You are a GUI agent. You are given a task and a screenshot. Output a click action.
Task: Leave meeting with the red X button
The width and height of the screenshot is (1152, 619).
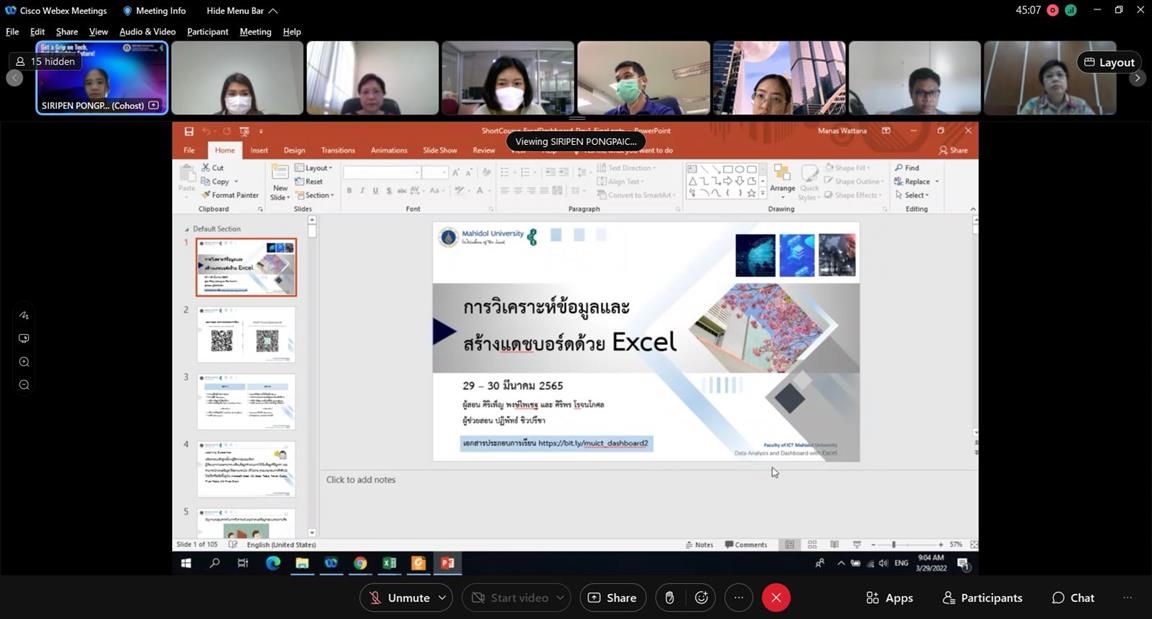pos(776,598)
